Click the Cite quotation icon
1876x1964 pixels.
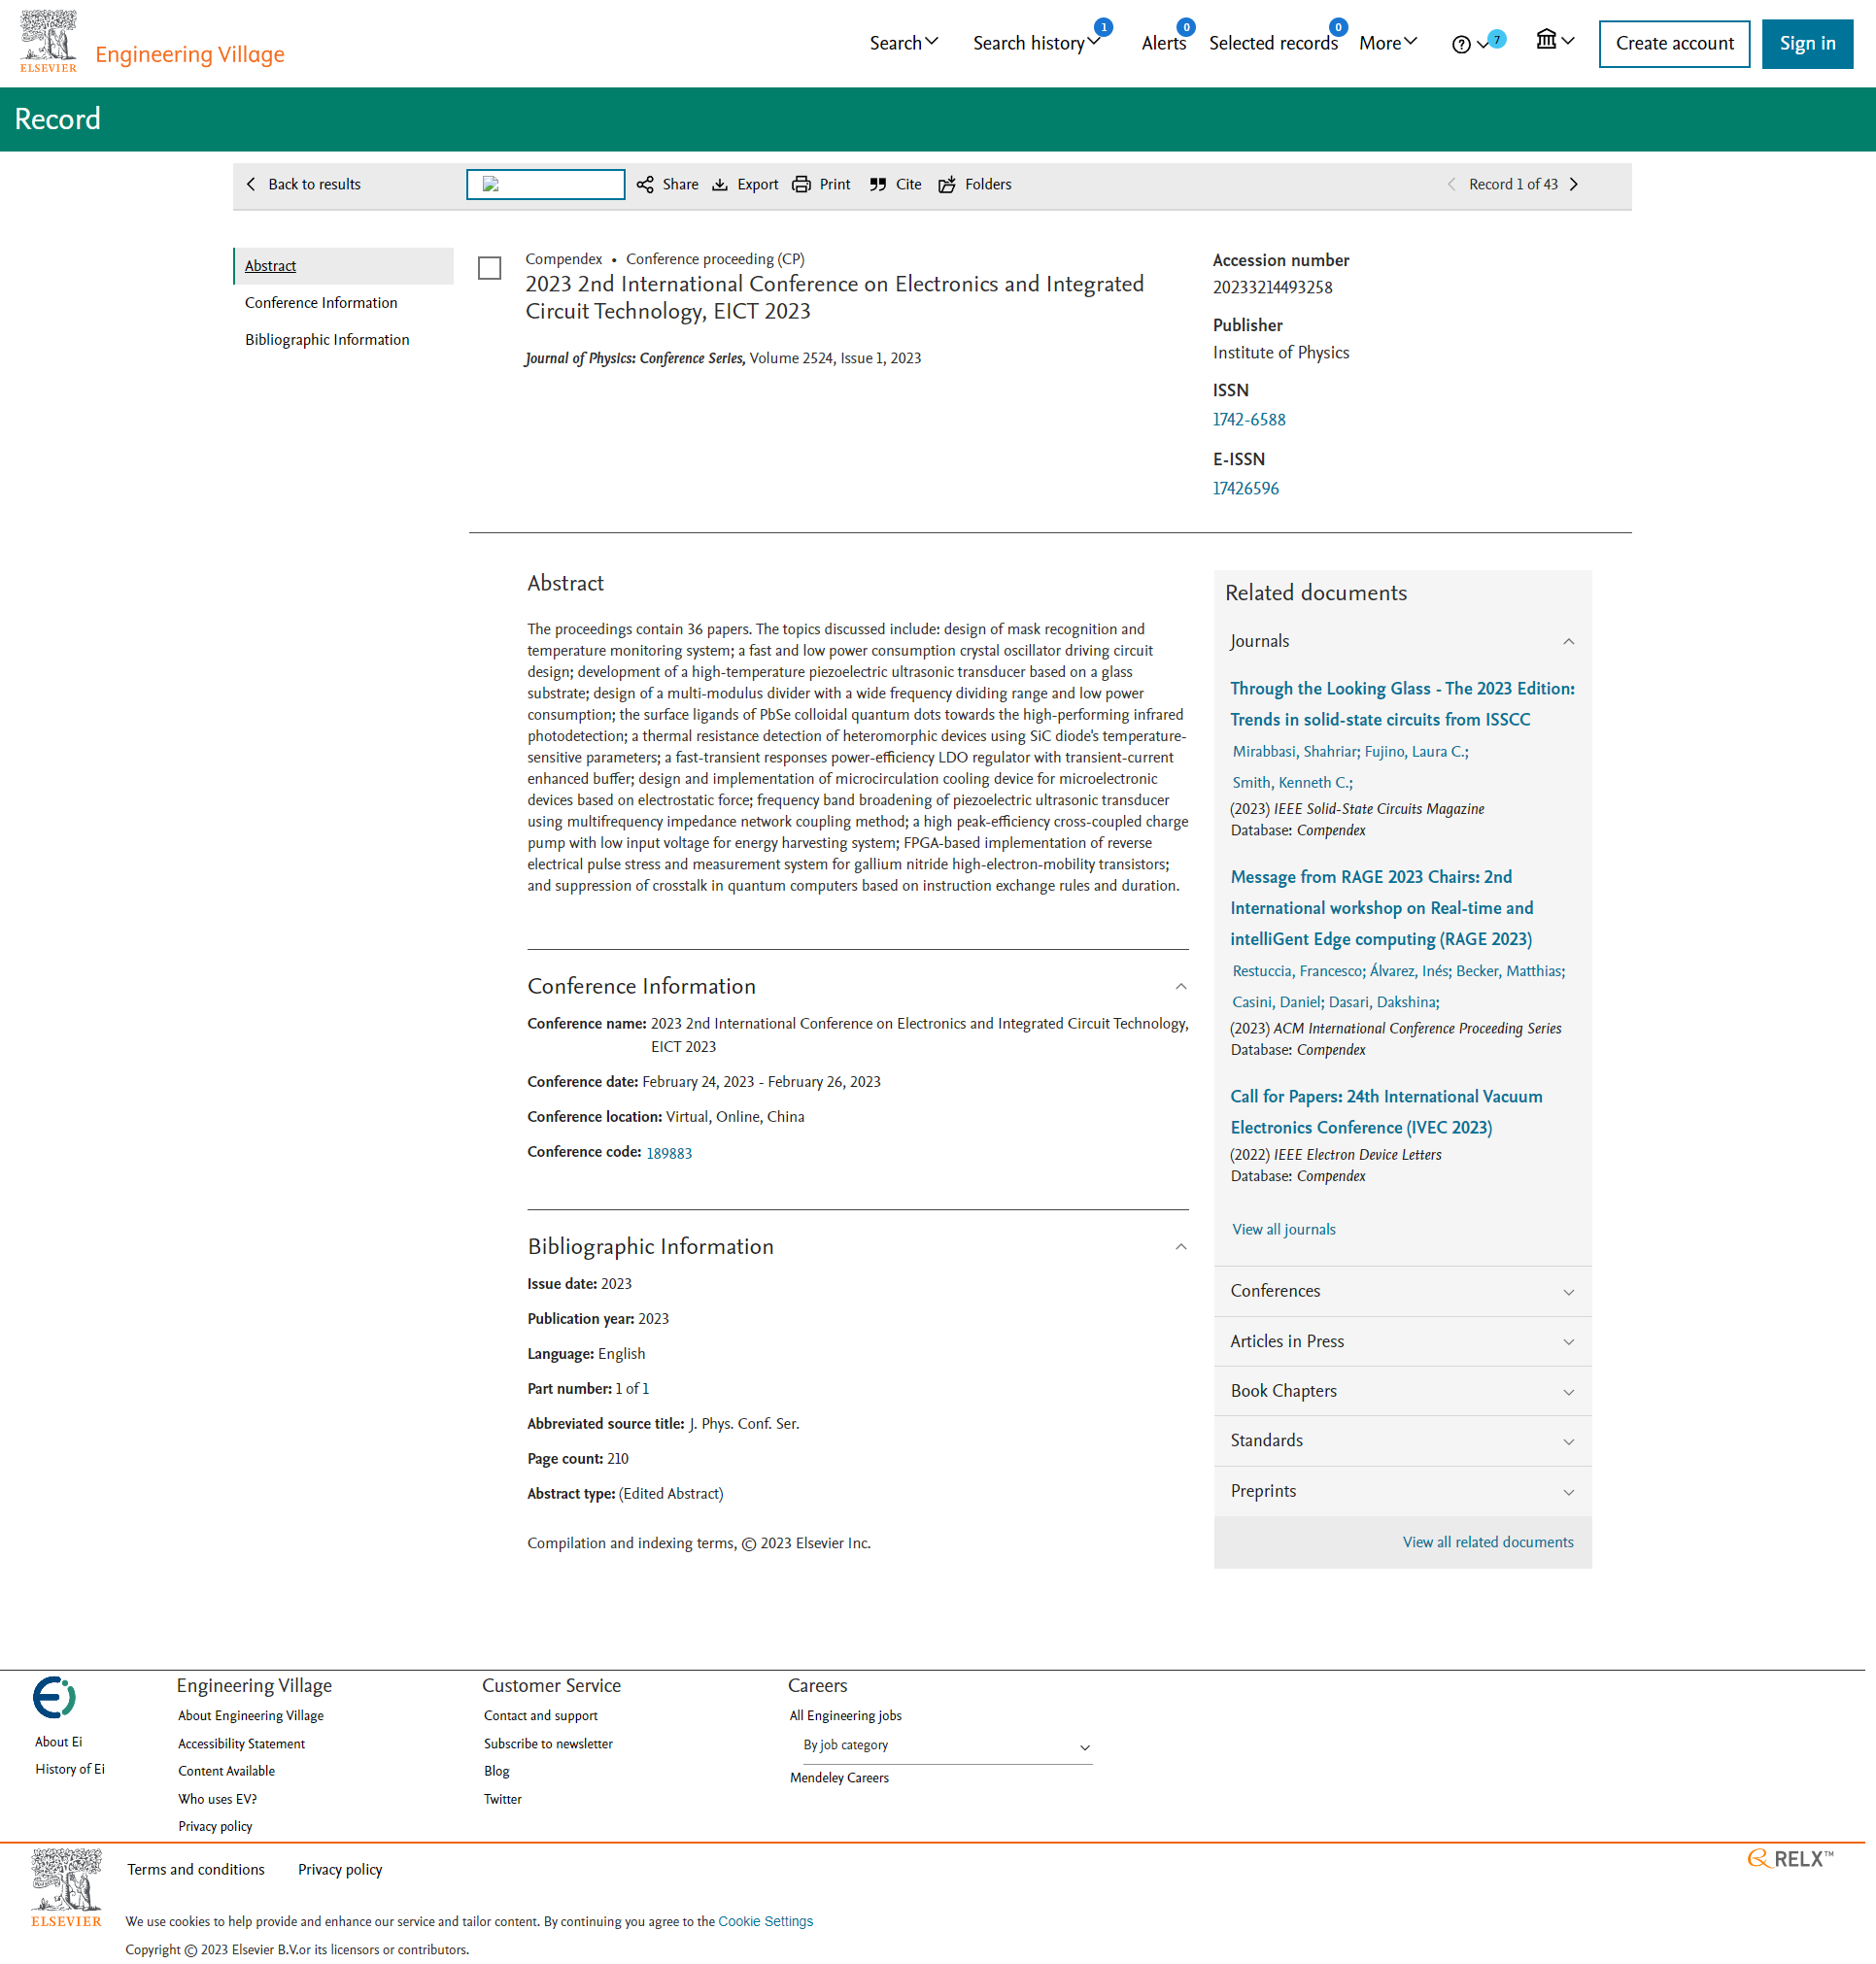[878, 185]
